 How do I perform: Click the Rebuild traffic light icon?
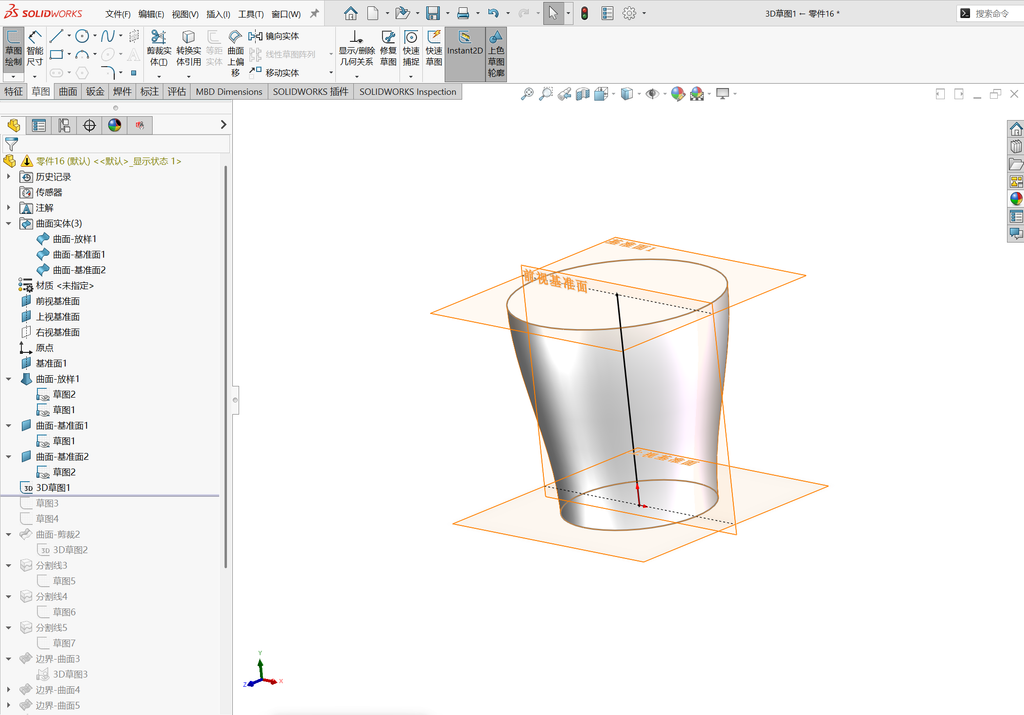[584, 13]
